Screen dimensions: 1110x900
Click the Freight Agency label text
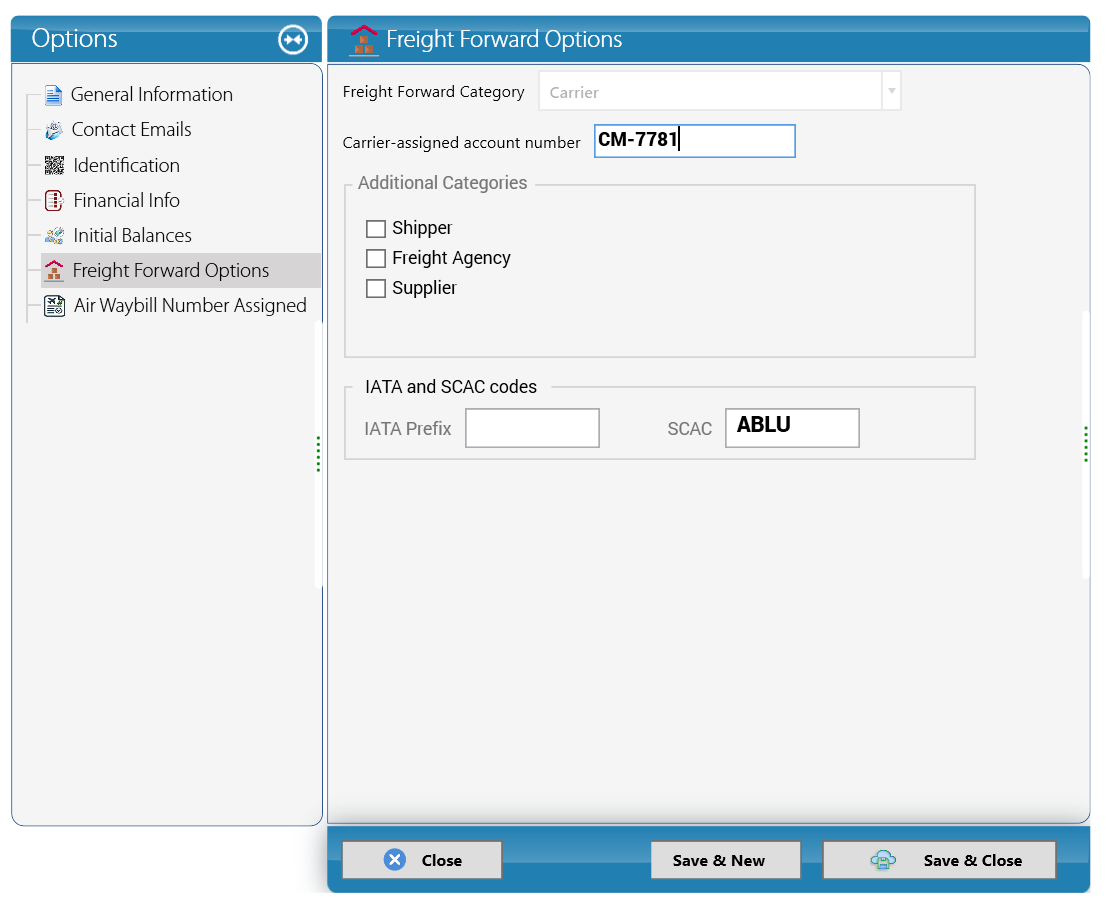(451, 258)
